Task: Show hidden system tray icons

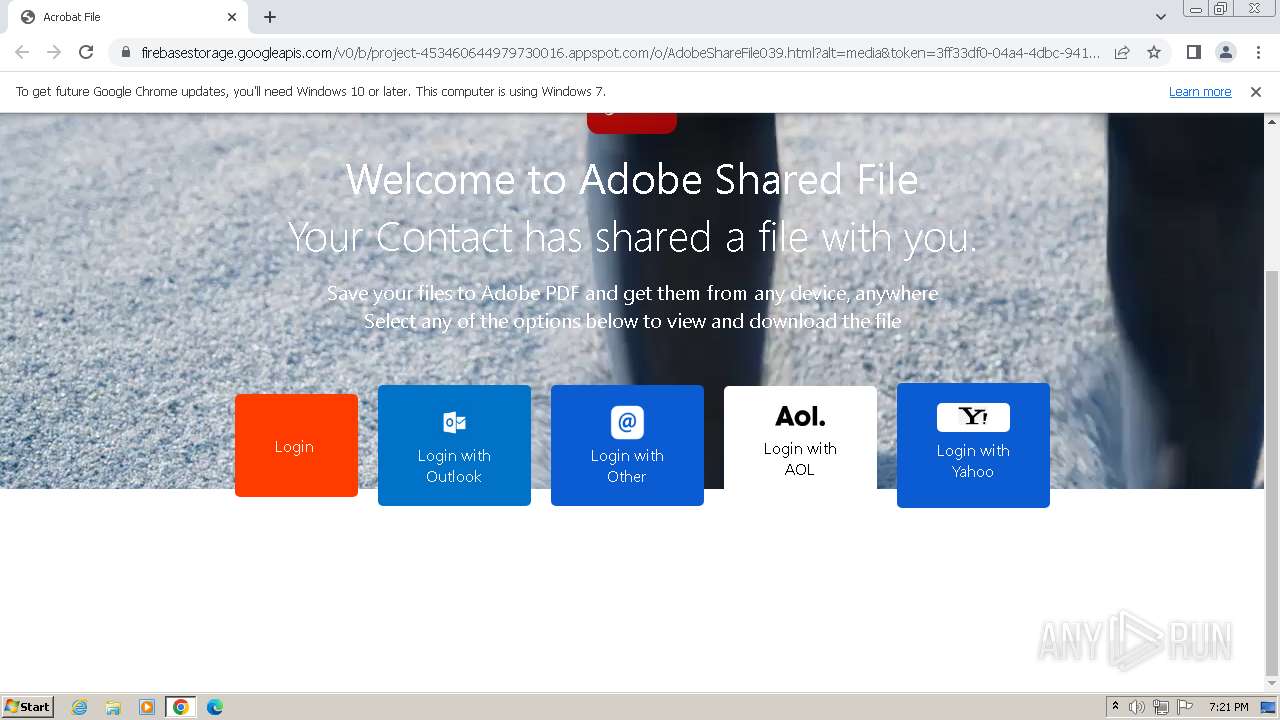Action: pos(1115,707)
